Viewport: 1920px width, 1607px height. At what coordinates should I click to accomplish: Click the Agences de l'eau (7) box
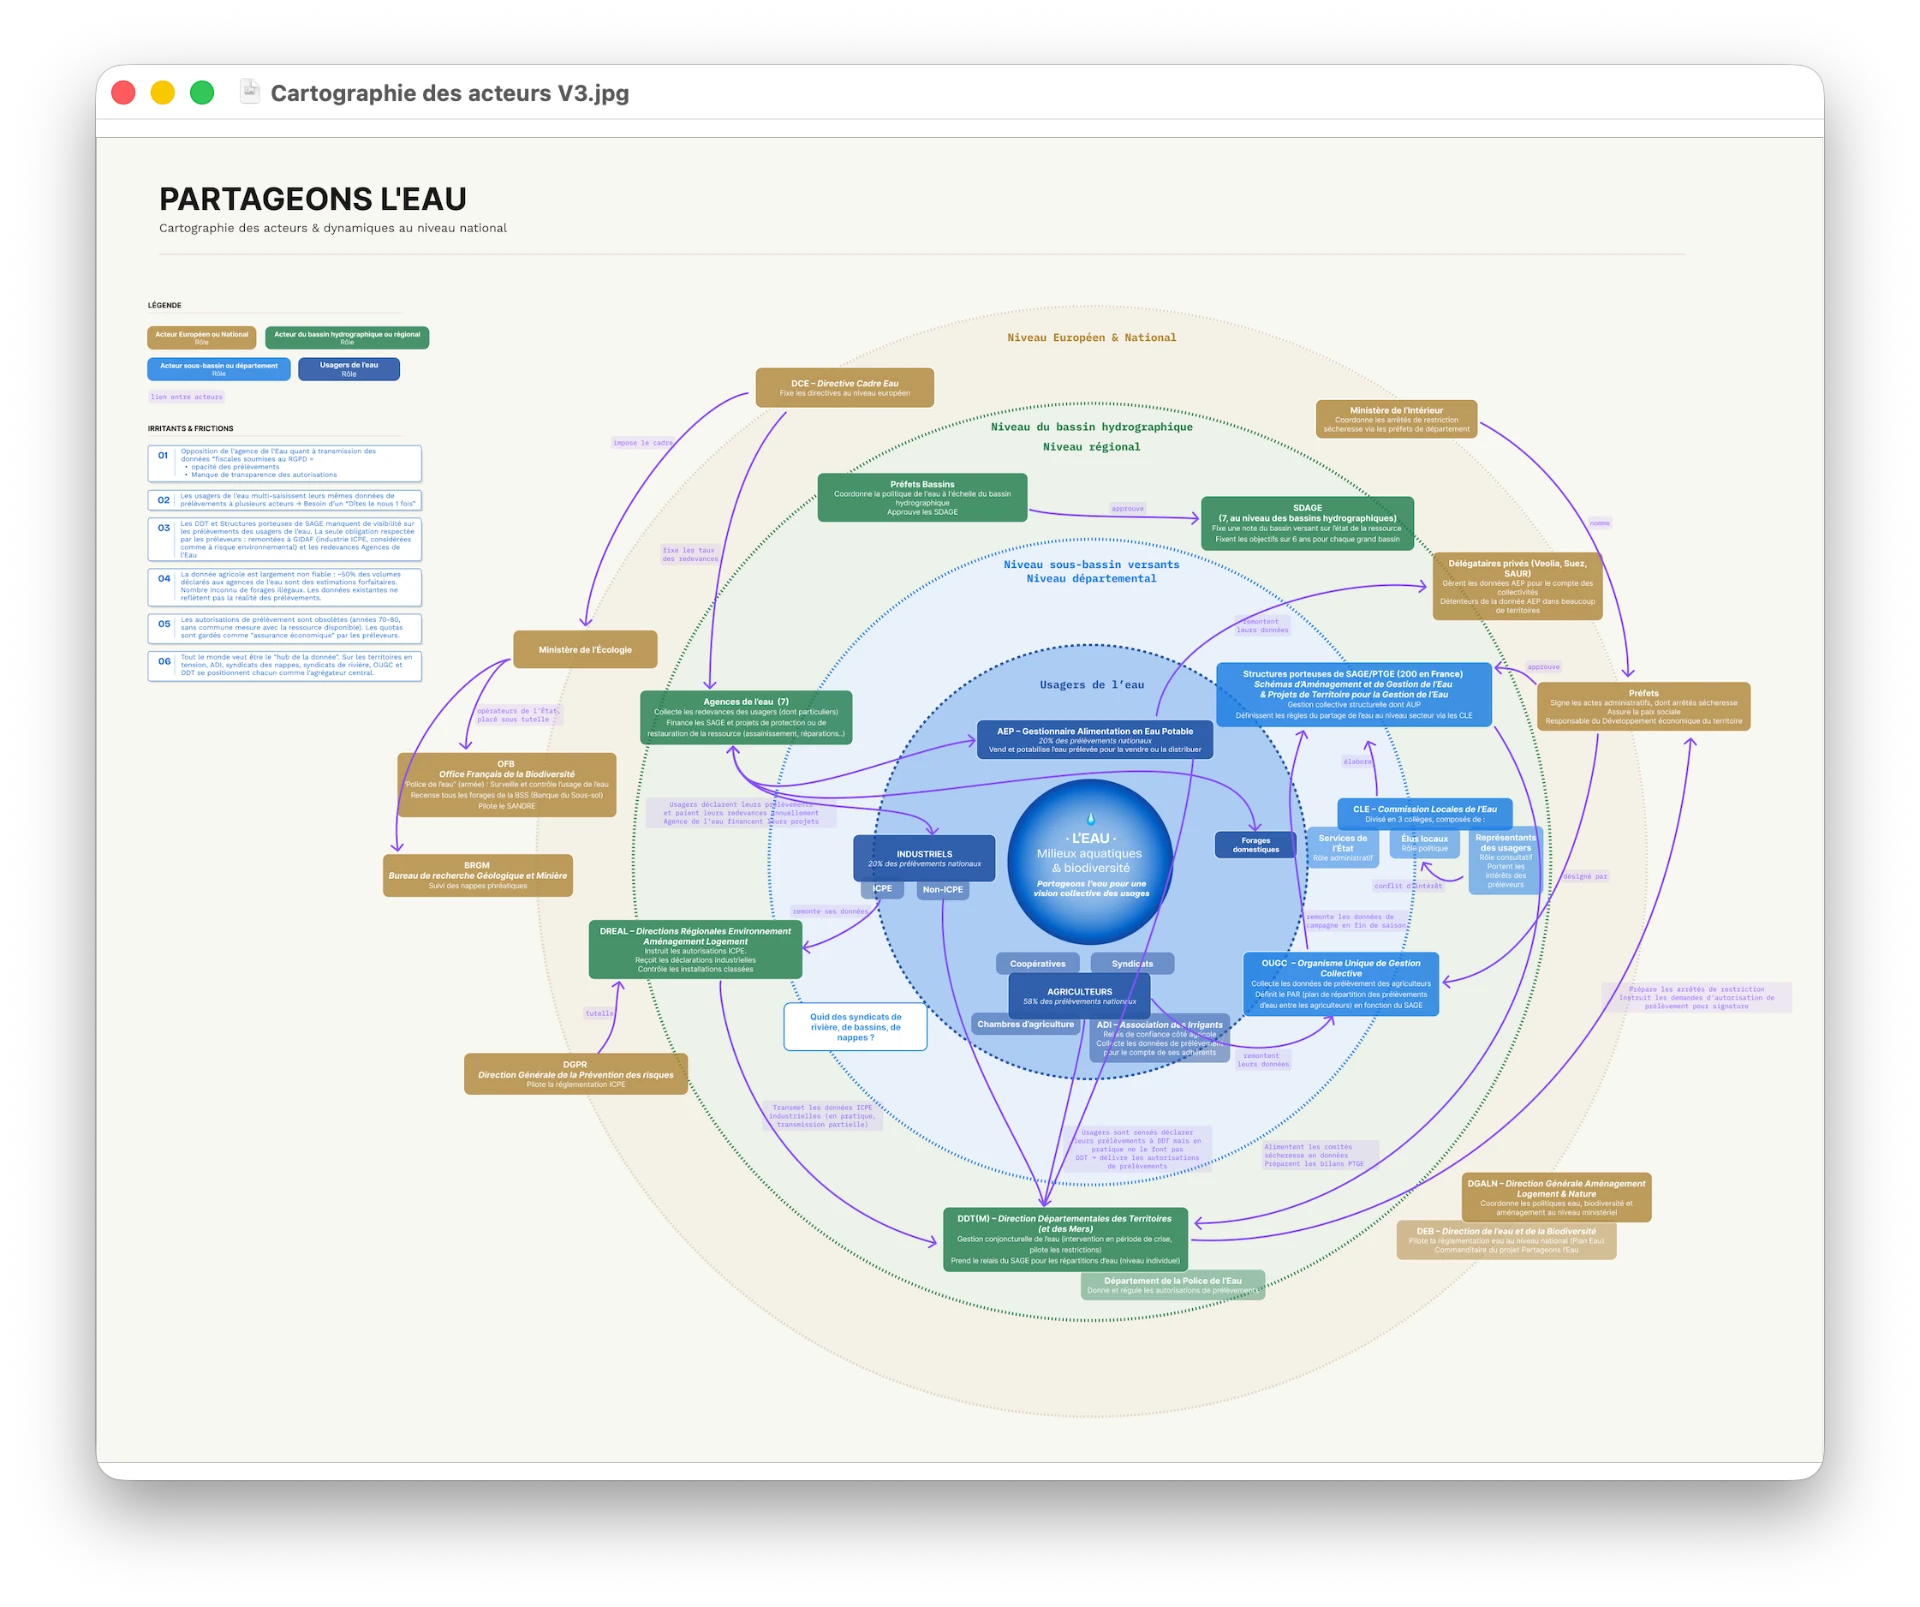(746, 717)
